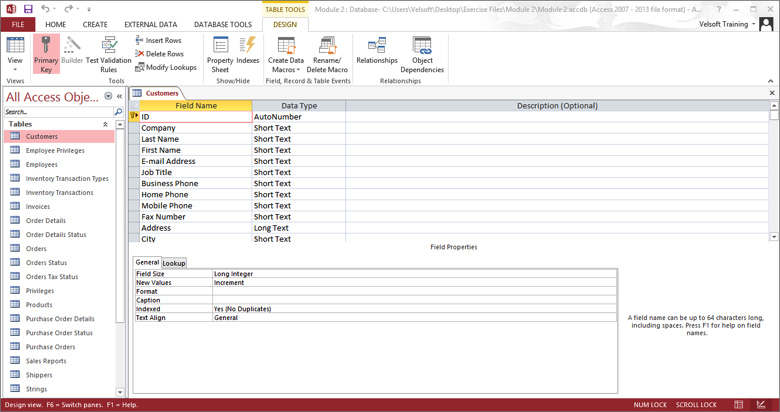Image resolution: width=780 pixels, height=412 pixels.
Task: Open the Builder tool
Action: [x=72, y=53]
